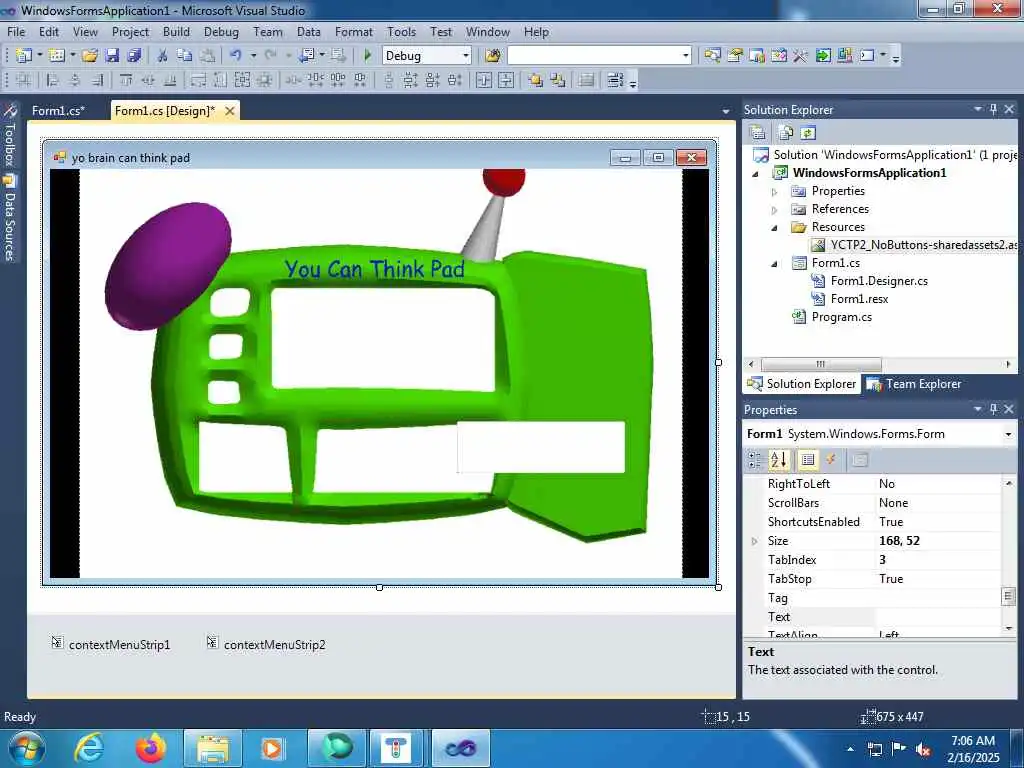Image resolution: width=1024 pixels, height=768 pixels.
Task: Click the Send to Back icon
Action: (x=558, y=80)
